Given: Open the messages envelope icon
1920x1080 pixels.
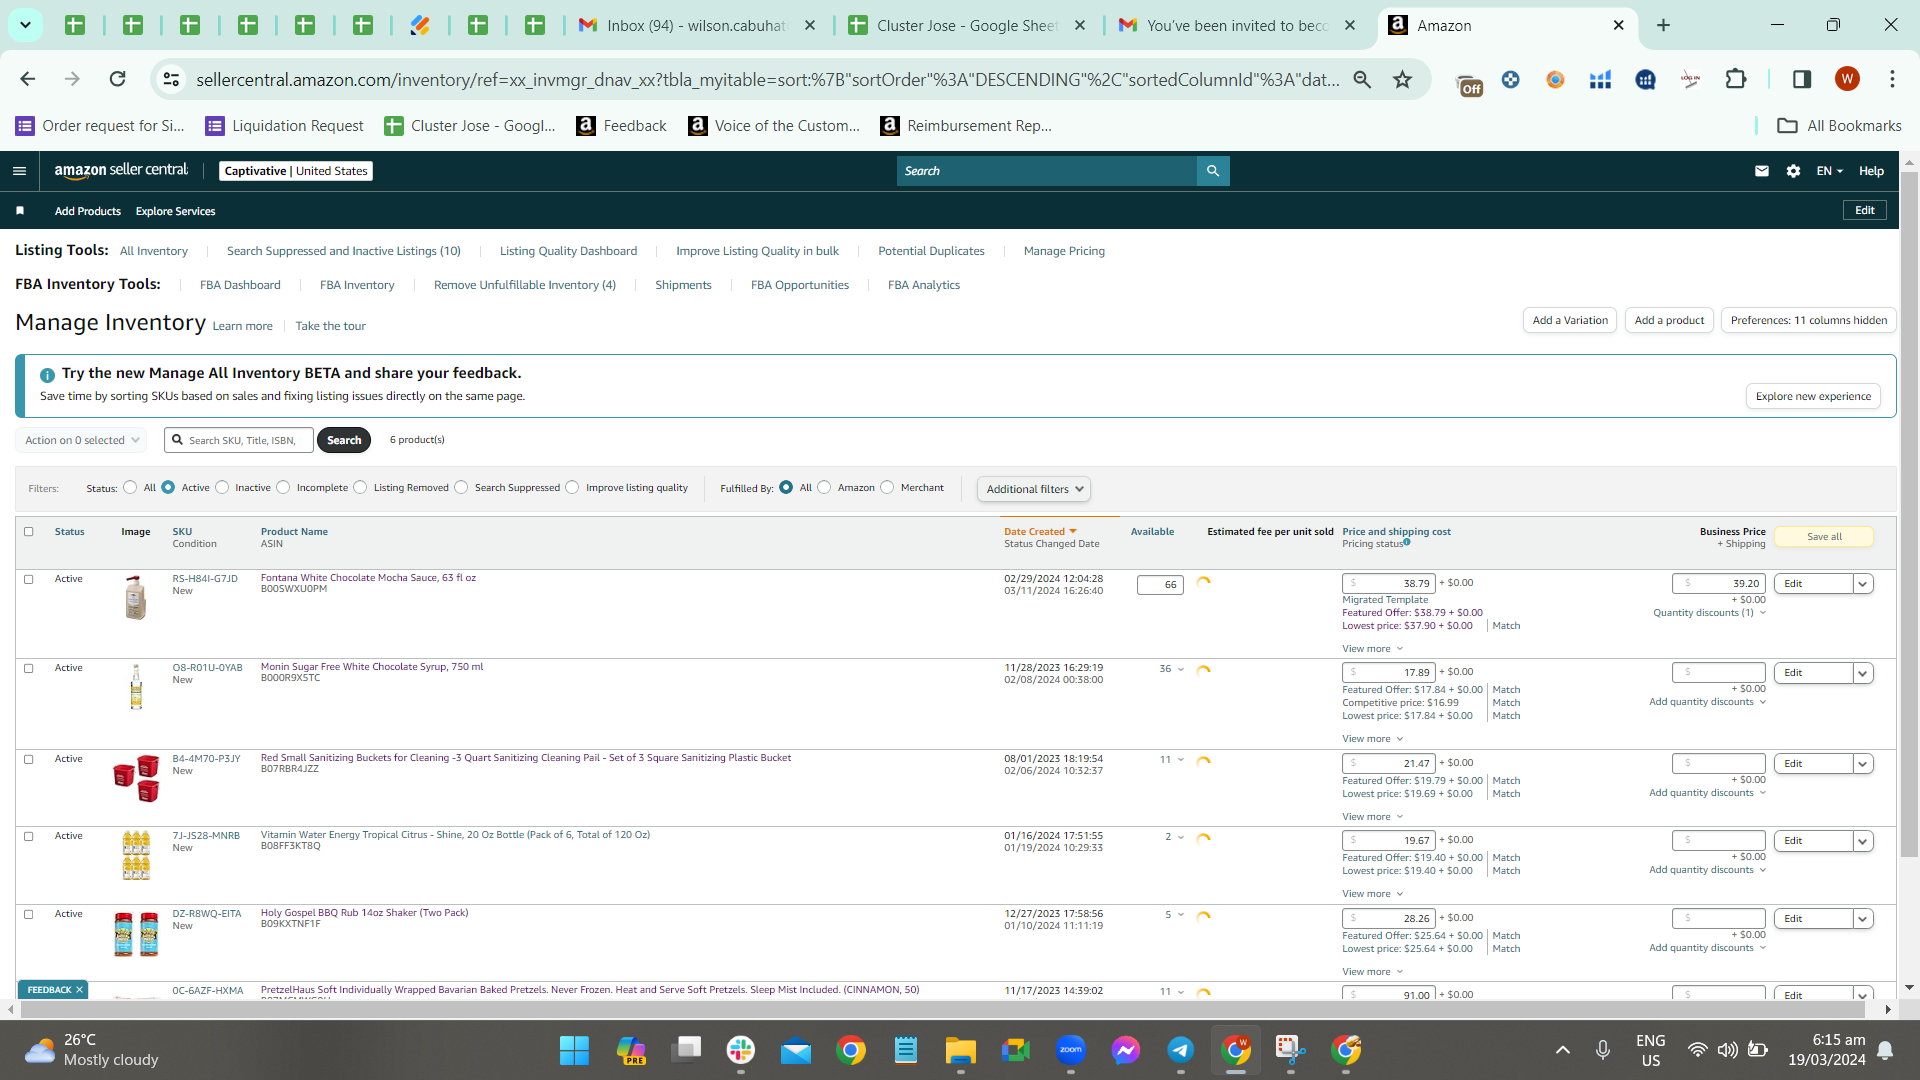Looking at the screenshot, I should pyautogui.click(x=1762, y=171).
